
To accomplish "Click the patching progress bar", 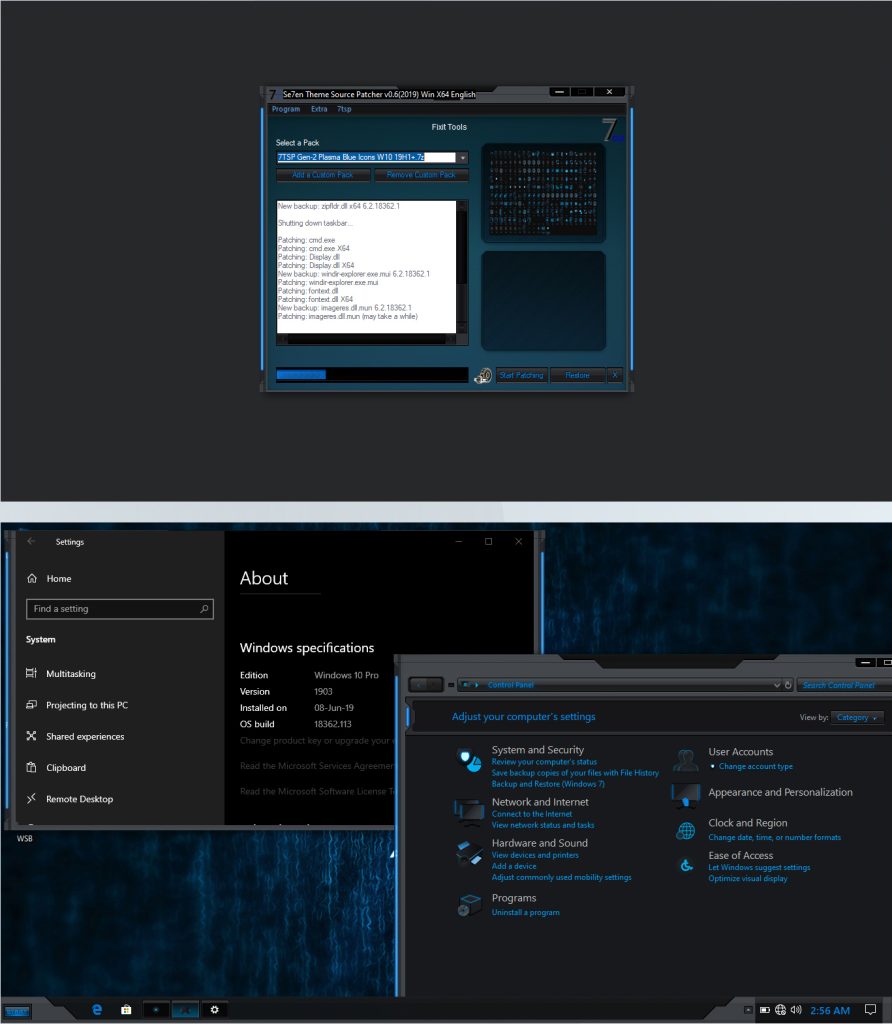I will [370, 375].
